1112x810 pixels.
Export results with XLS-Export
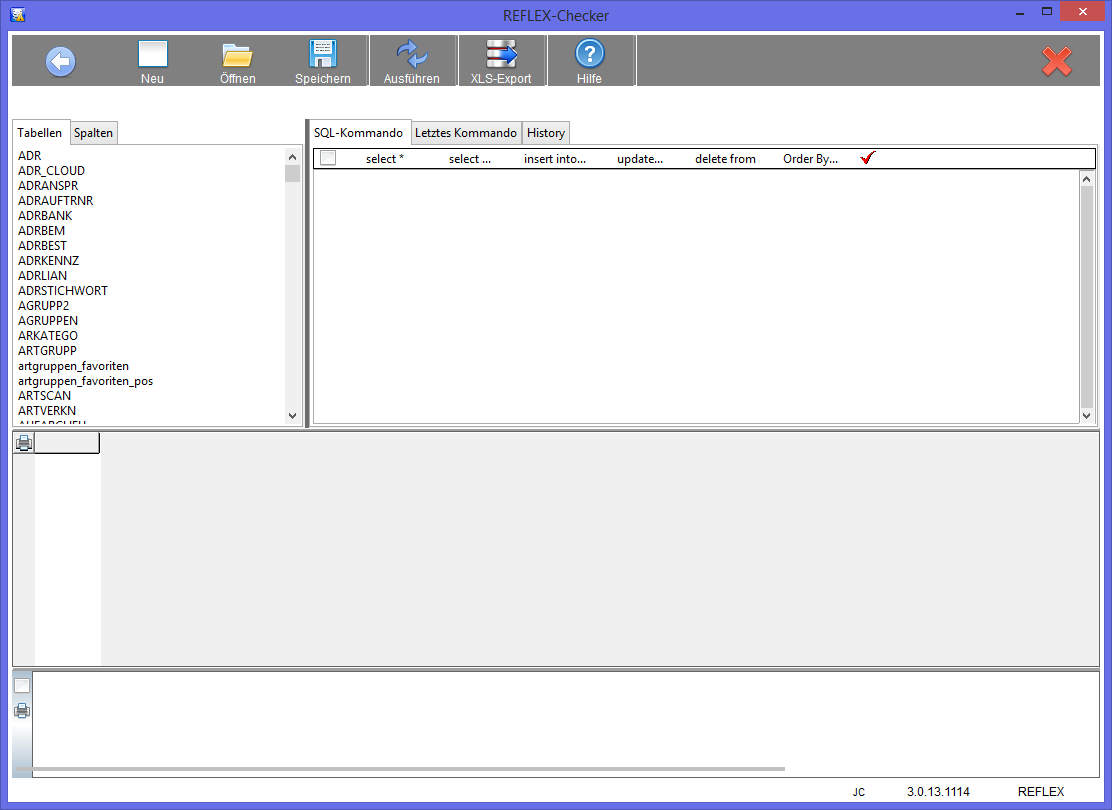501,62
